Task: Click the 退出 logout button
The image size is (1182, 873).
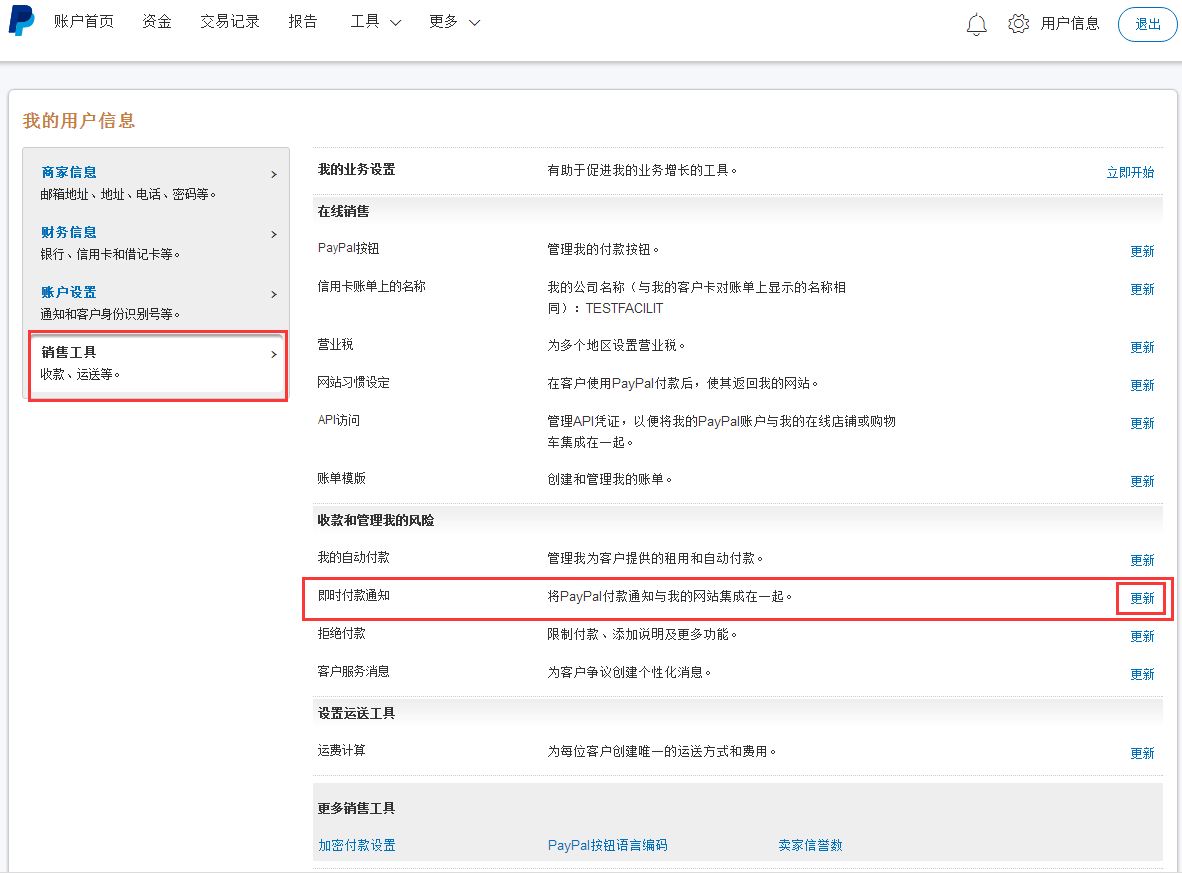Action: [x=1147, y=24]
